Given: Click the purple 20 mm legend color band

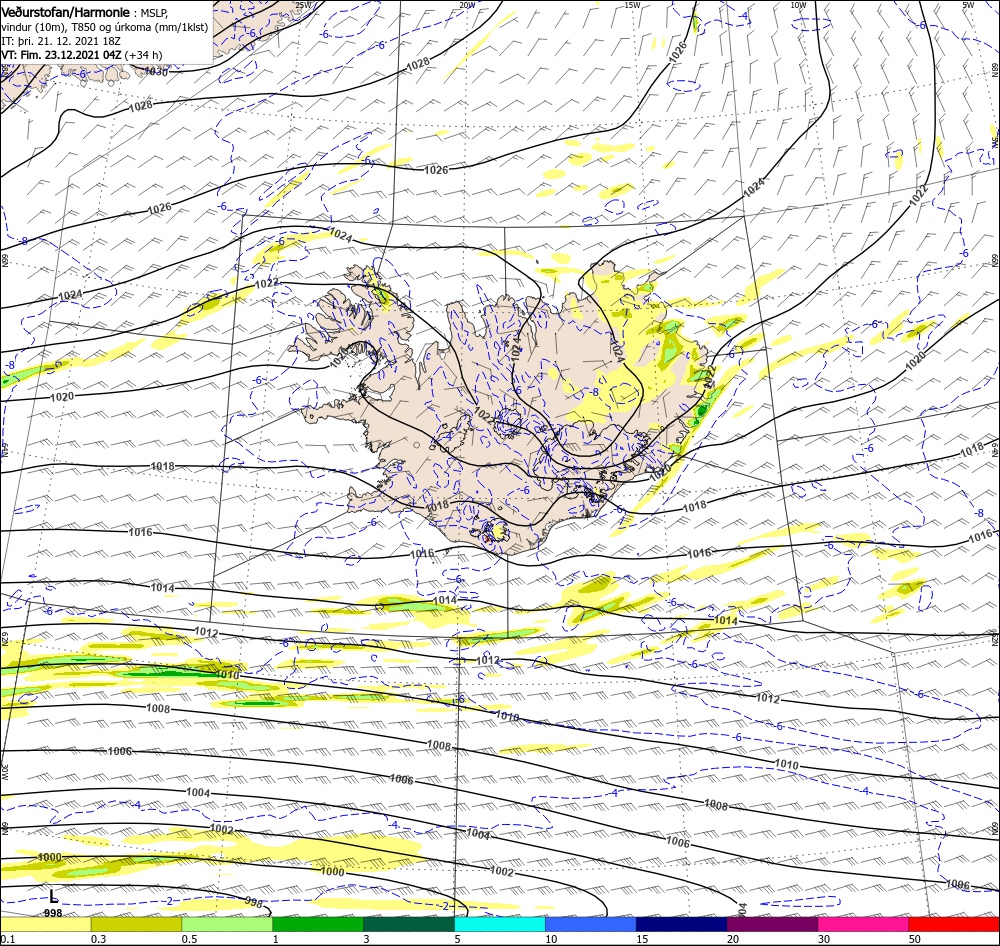Looking at the screenshot, I should point(772,924).
